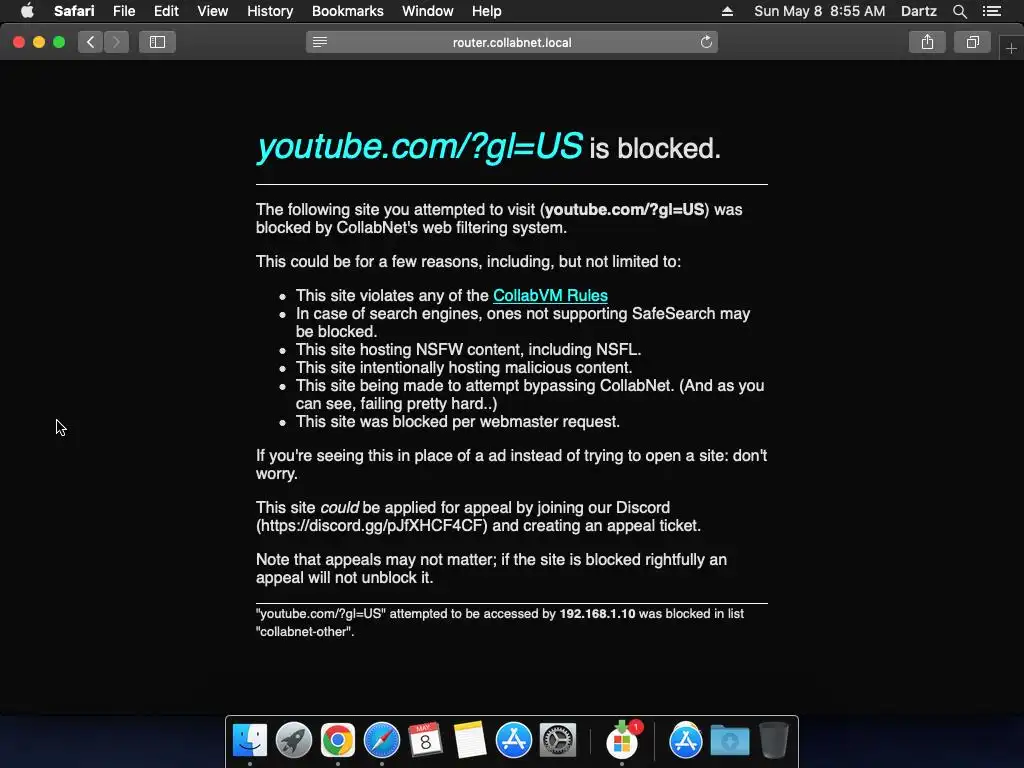Show all tabs overview
Screen dimensions: 1024x768
pyautogui.click(x=972, y=42)
